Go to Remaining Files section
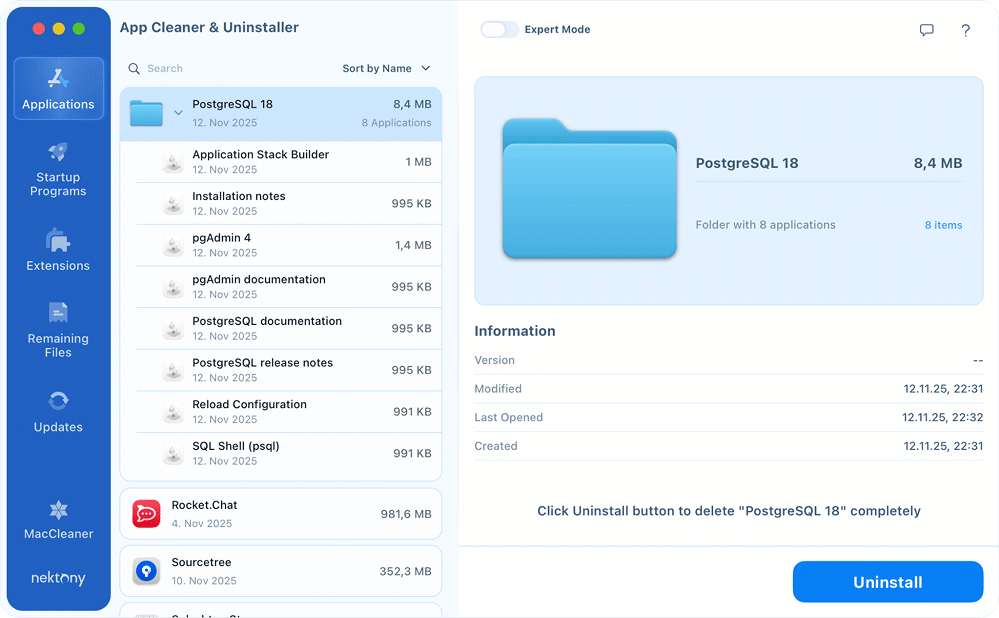This screenshot has height=618, width=999. click(x=58, y=330)
